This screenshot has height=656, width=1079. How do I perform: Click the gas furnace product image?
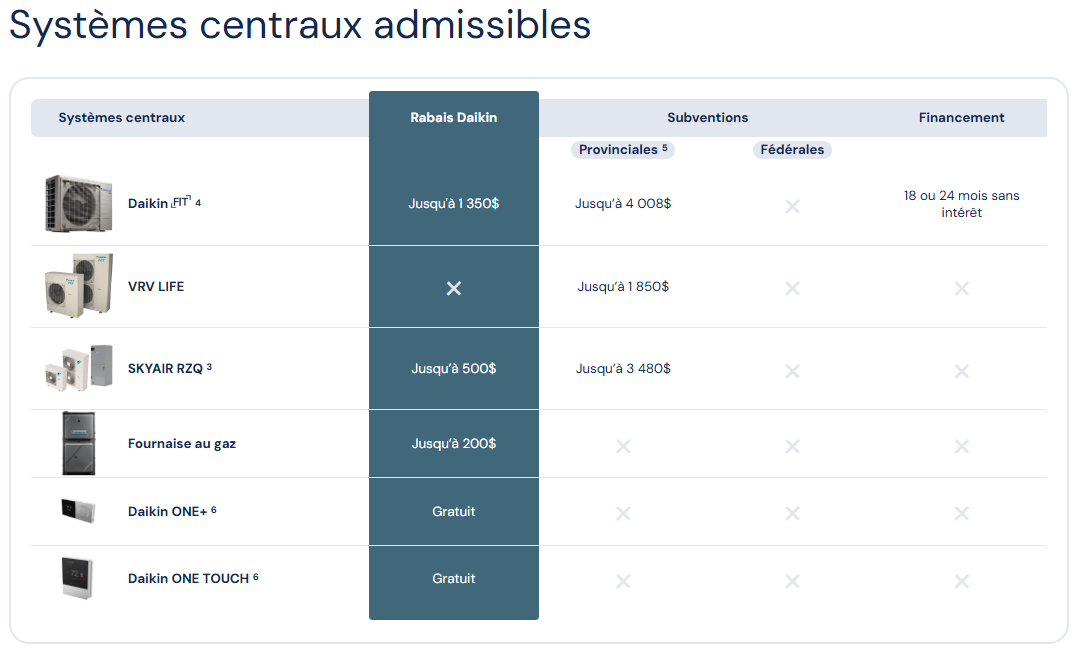78,443
